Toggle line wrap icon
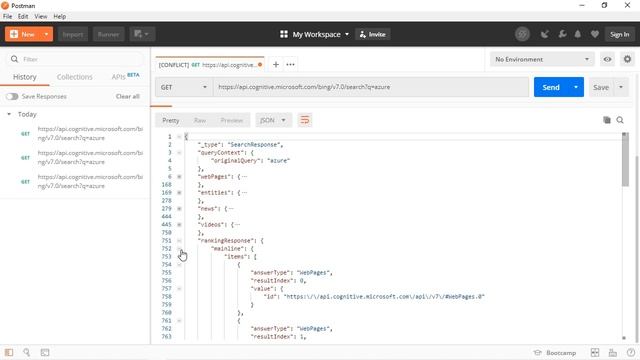The height and width of the screenshot is (360, 640). [x=305, y=120]
